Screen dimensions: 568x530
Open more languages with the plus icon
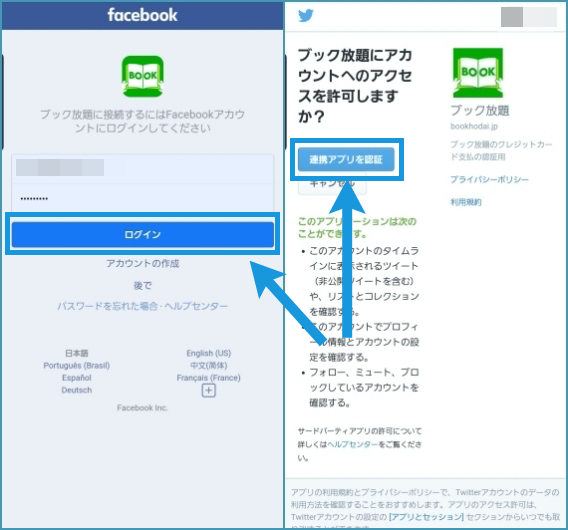click(x=209, y=391)
